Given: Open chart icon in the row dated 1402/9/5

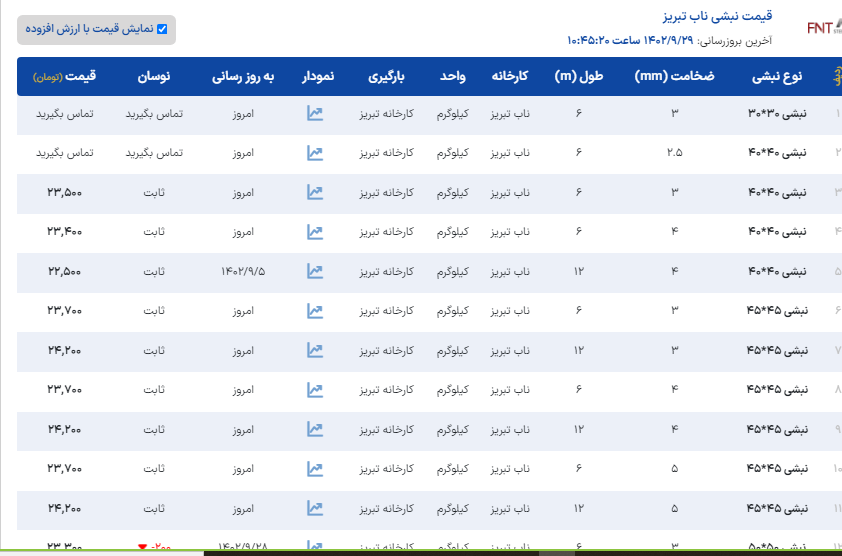Looking at the screenshot, I should (x=315, y=271).
